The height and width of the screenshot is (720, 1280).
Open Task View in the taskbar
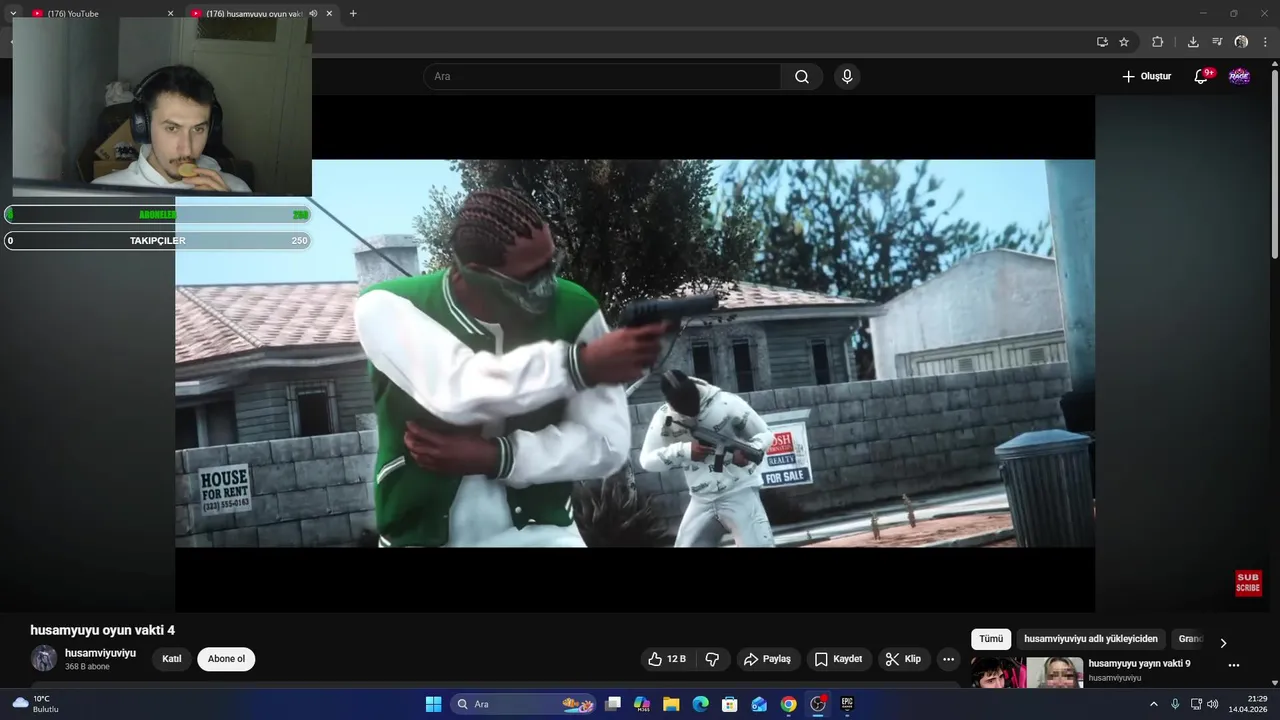tap(613, 704)
